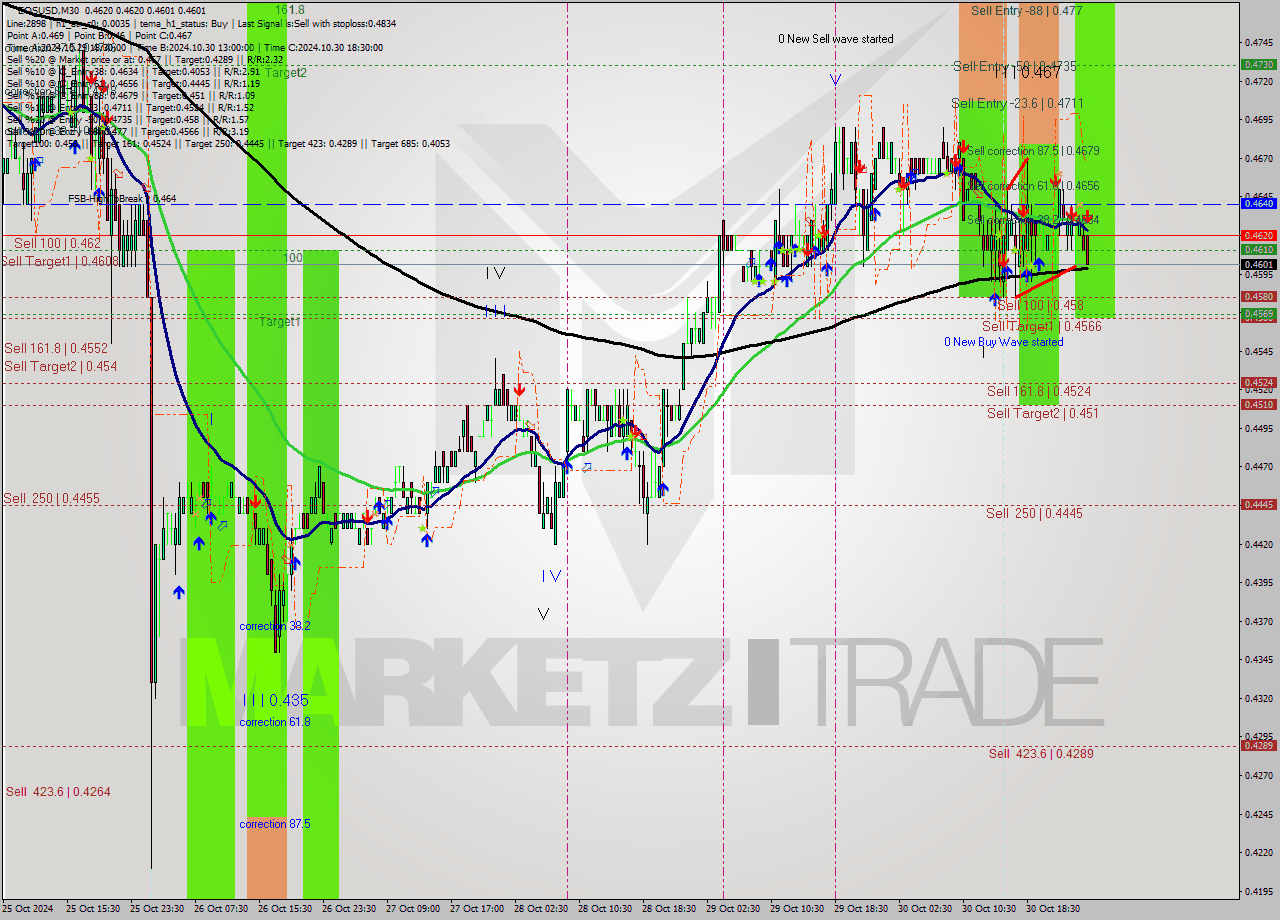Click the 'I I I 0.435' wave label

tap(275, 701)
